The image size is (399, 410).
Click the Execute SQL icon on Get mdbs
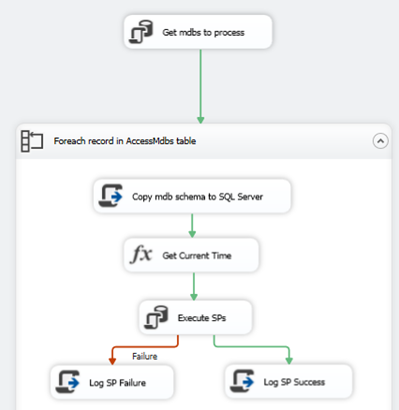point(141,32)
